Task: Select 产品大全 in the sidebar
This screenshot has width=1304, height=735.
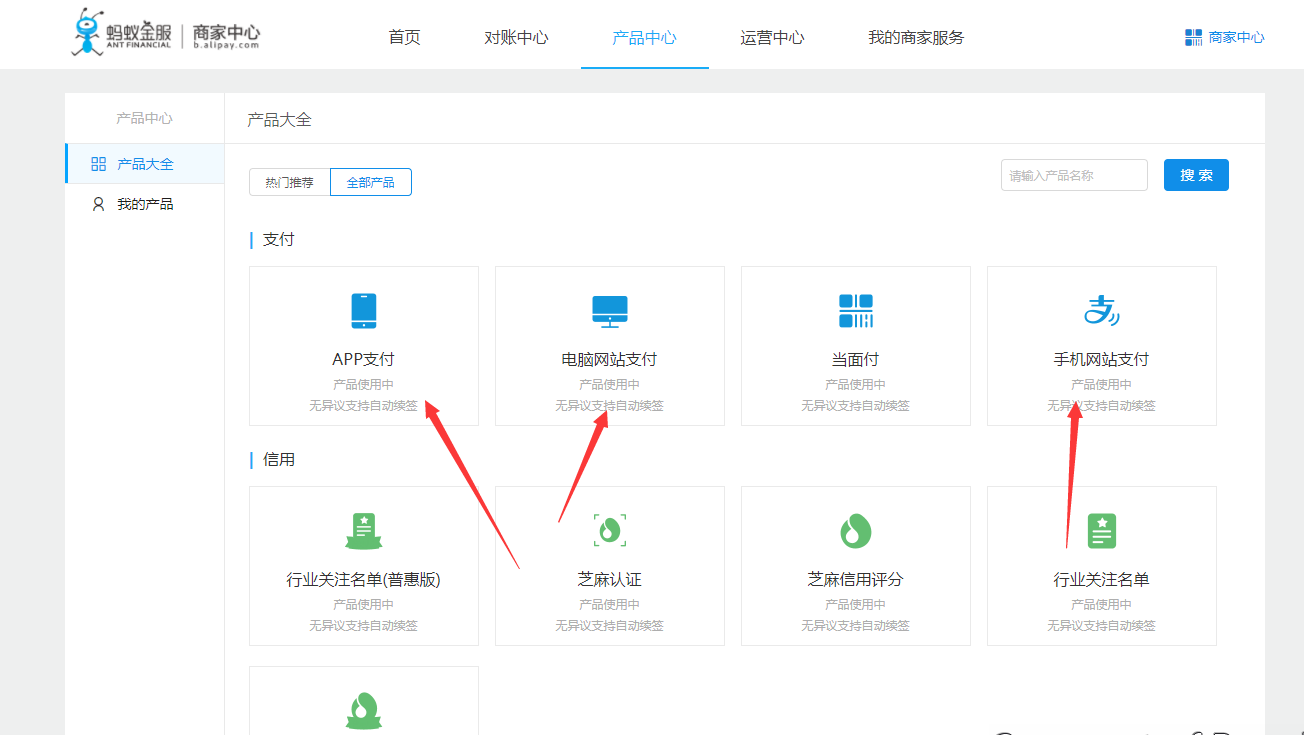Action: [145, 164]
